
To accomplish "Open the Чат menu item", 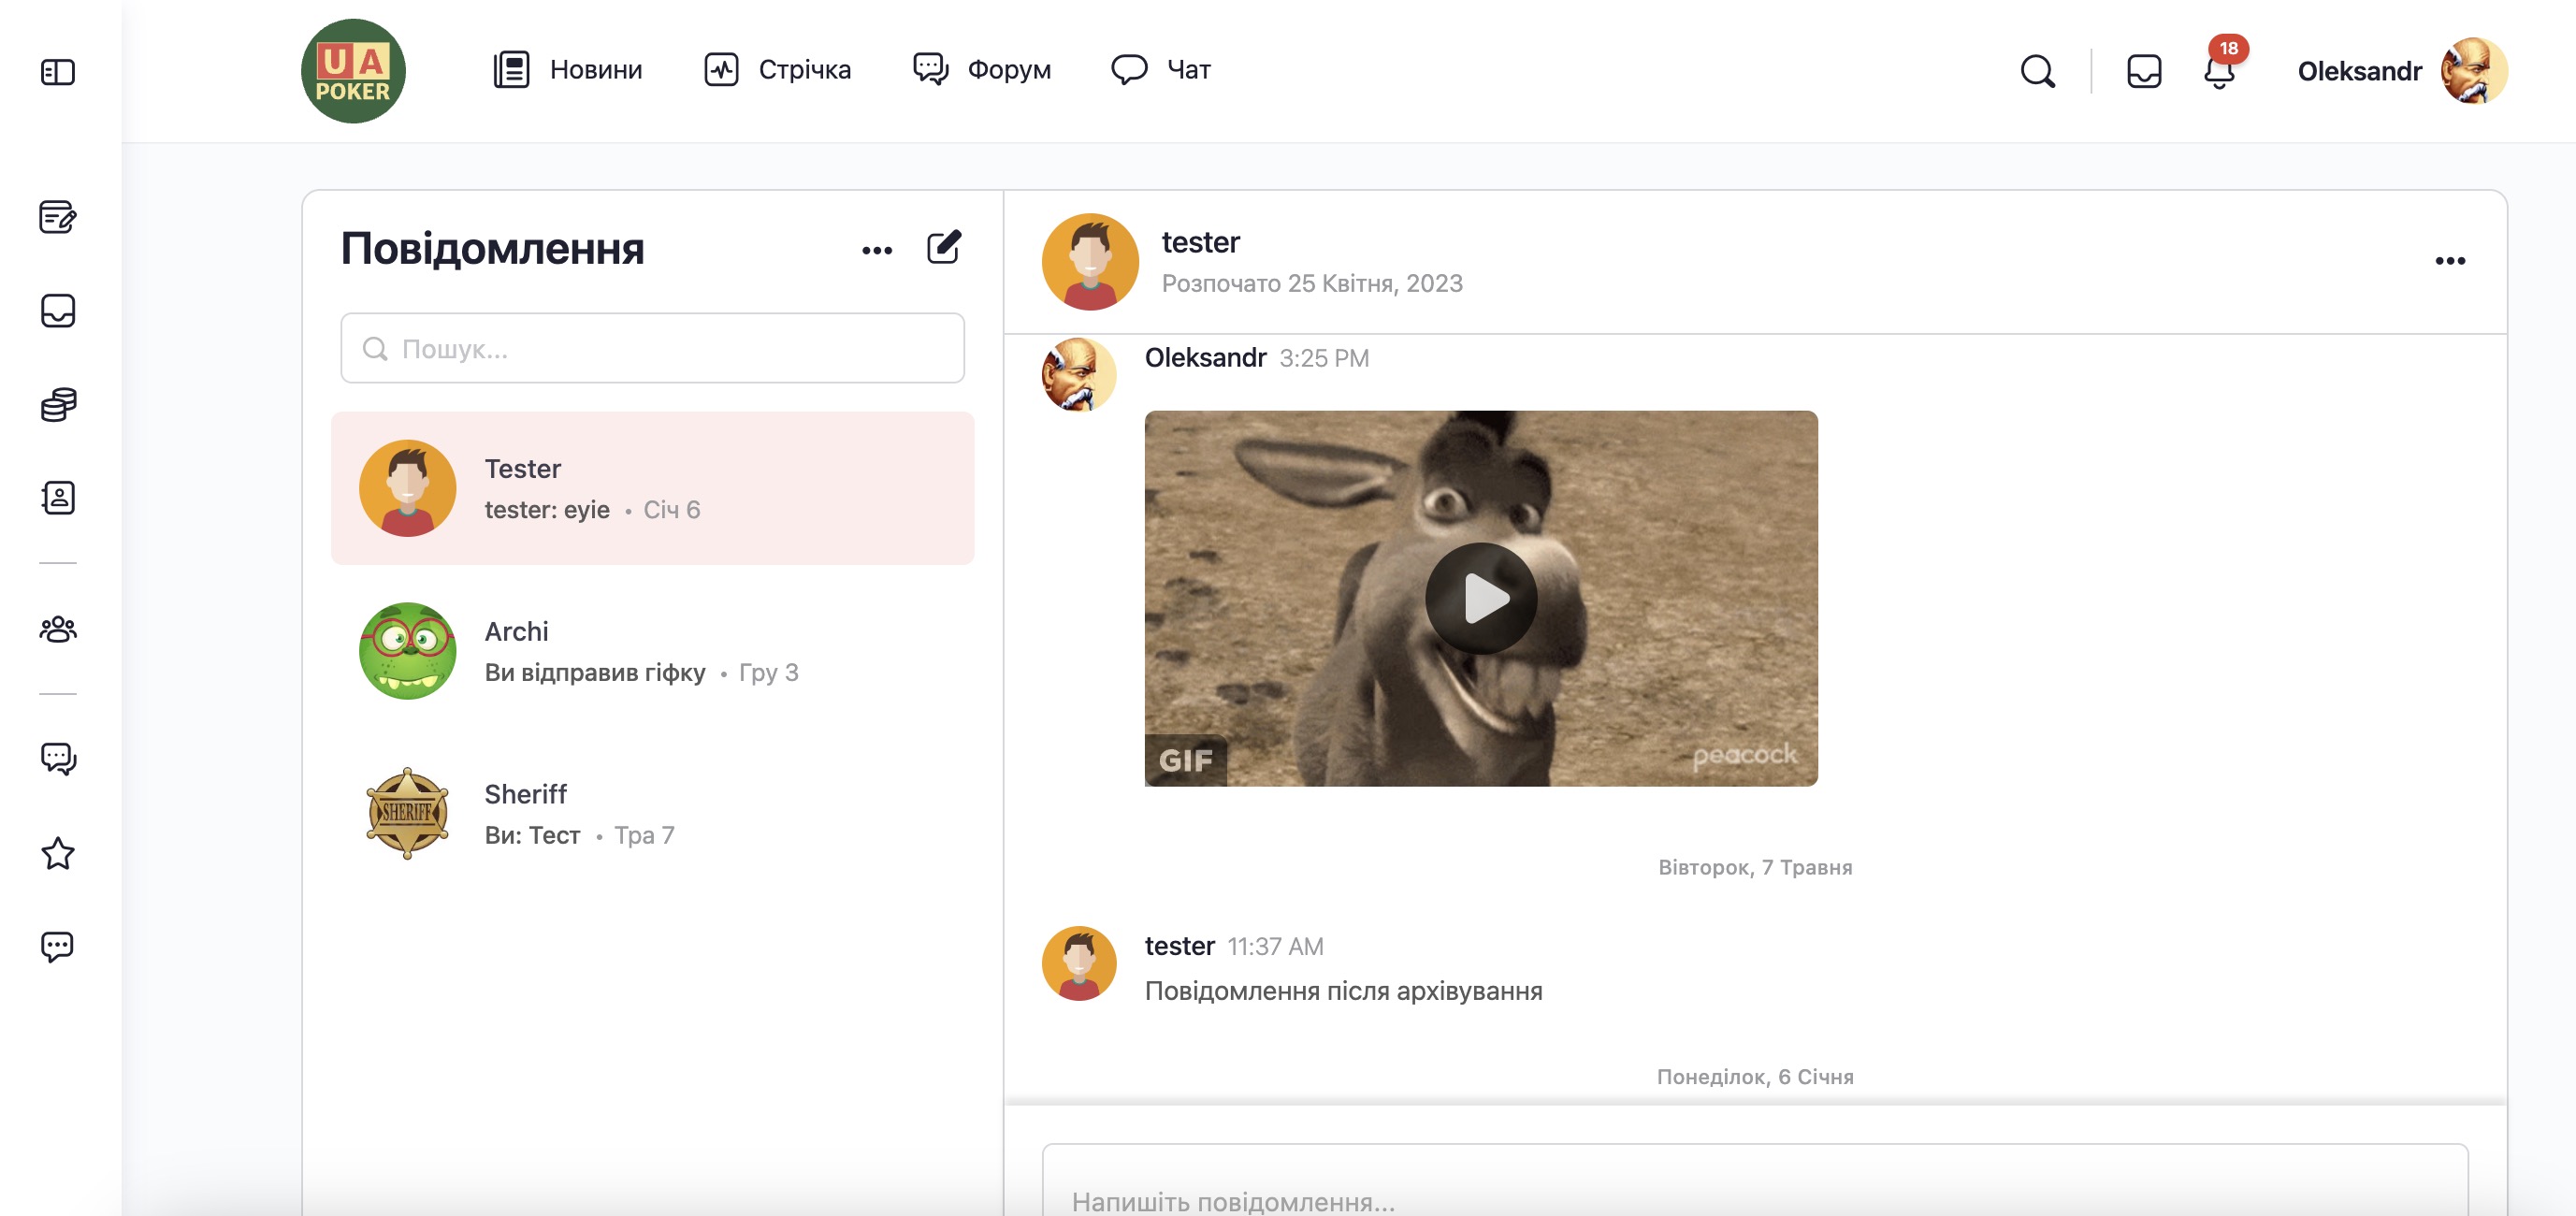I will click(x=1161, y=70).
